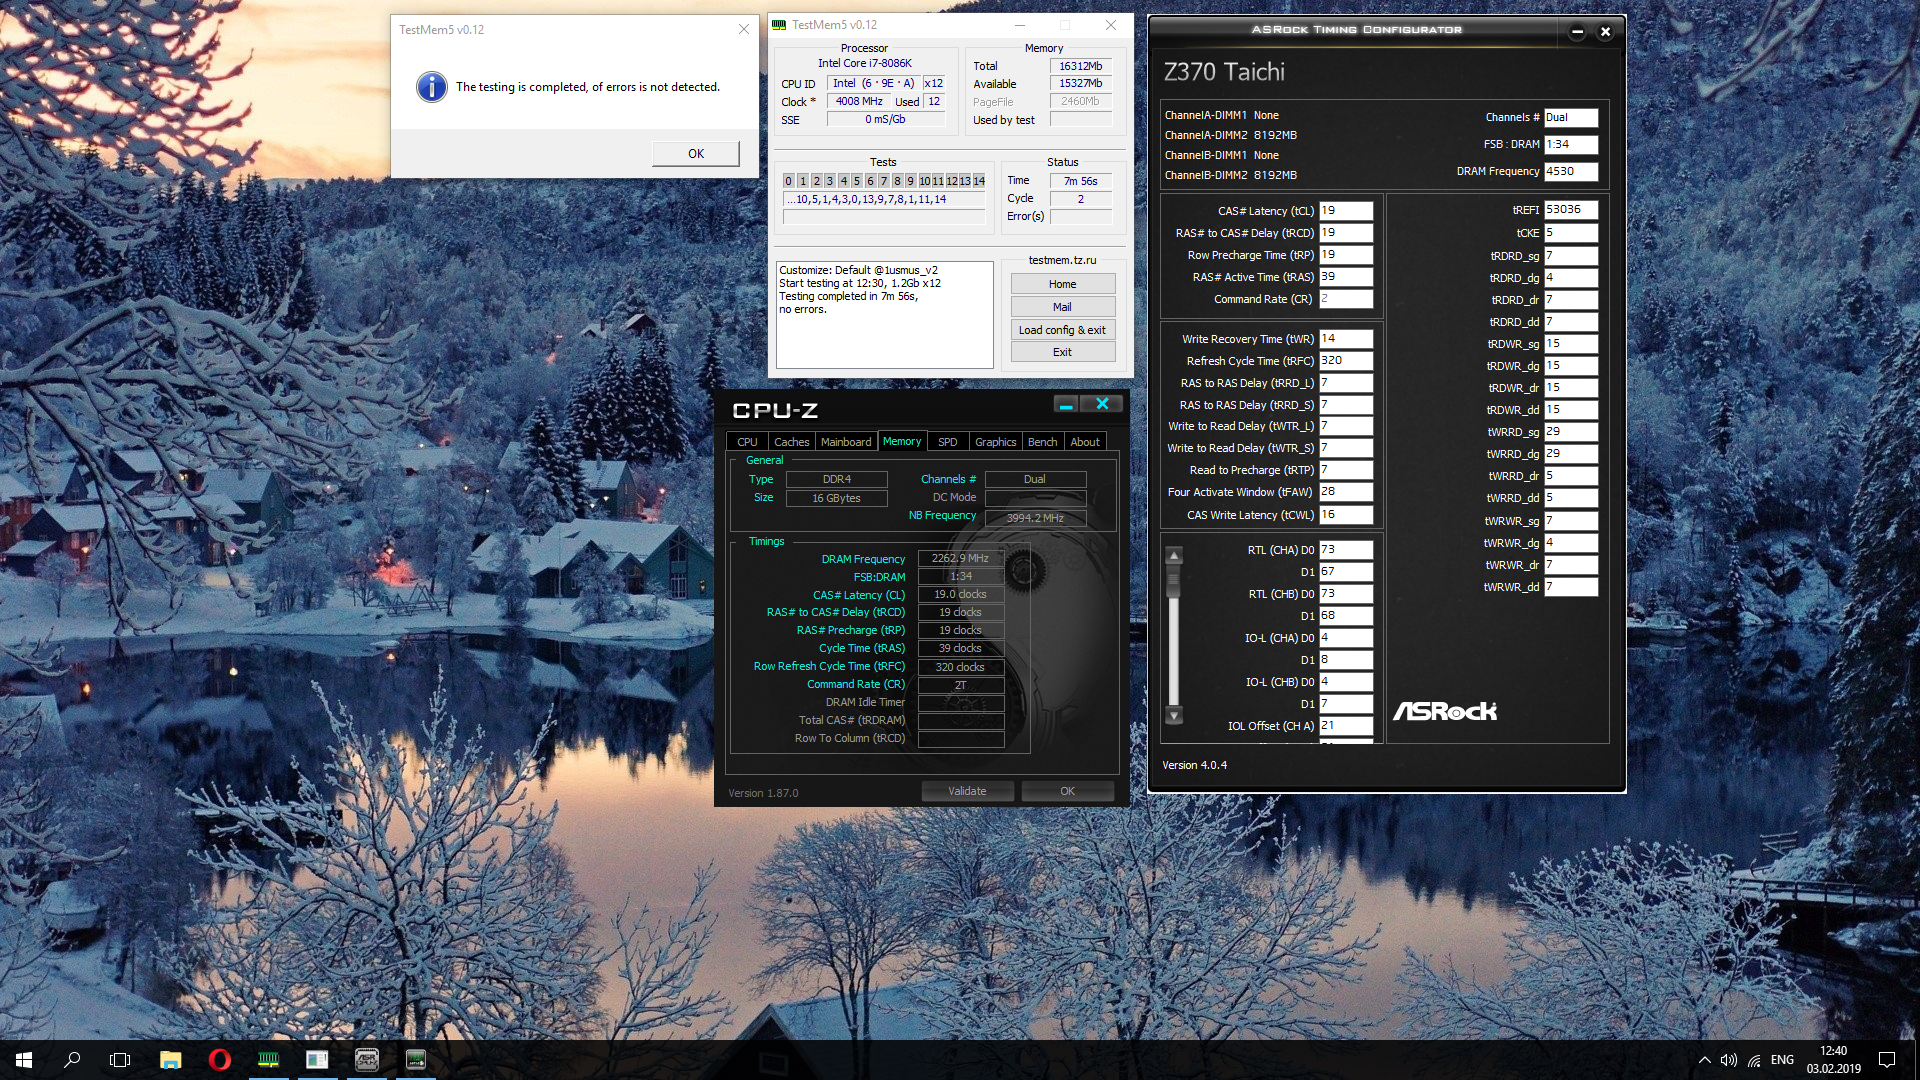Click the Validate button in CPU-Z
Viewport: 1920px width, 1080px height.
(x=967, y=791)
